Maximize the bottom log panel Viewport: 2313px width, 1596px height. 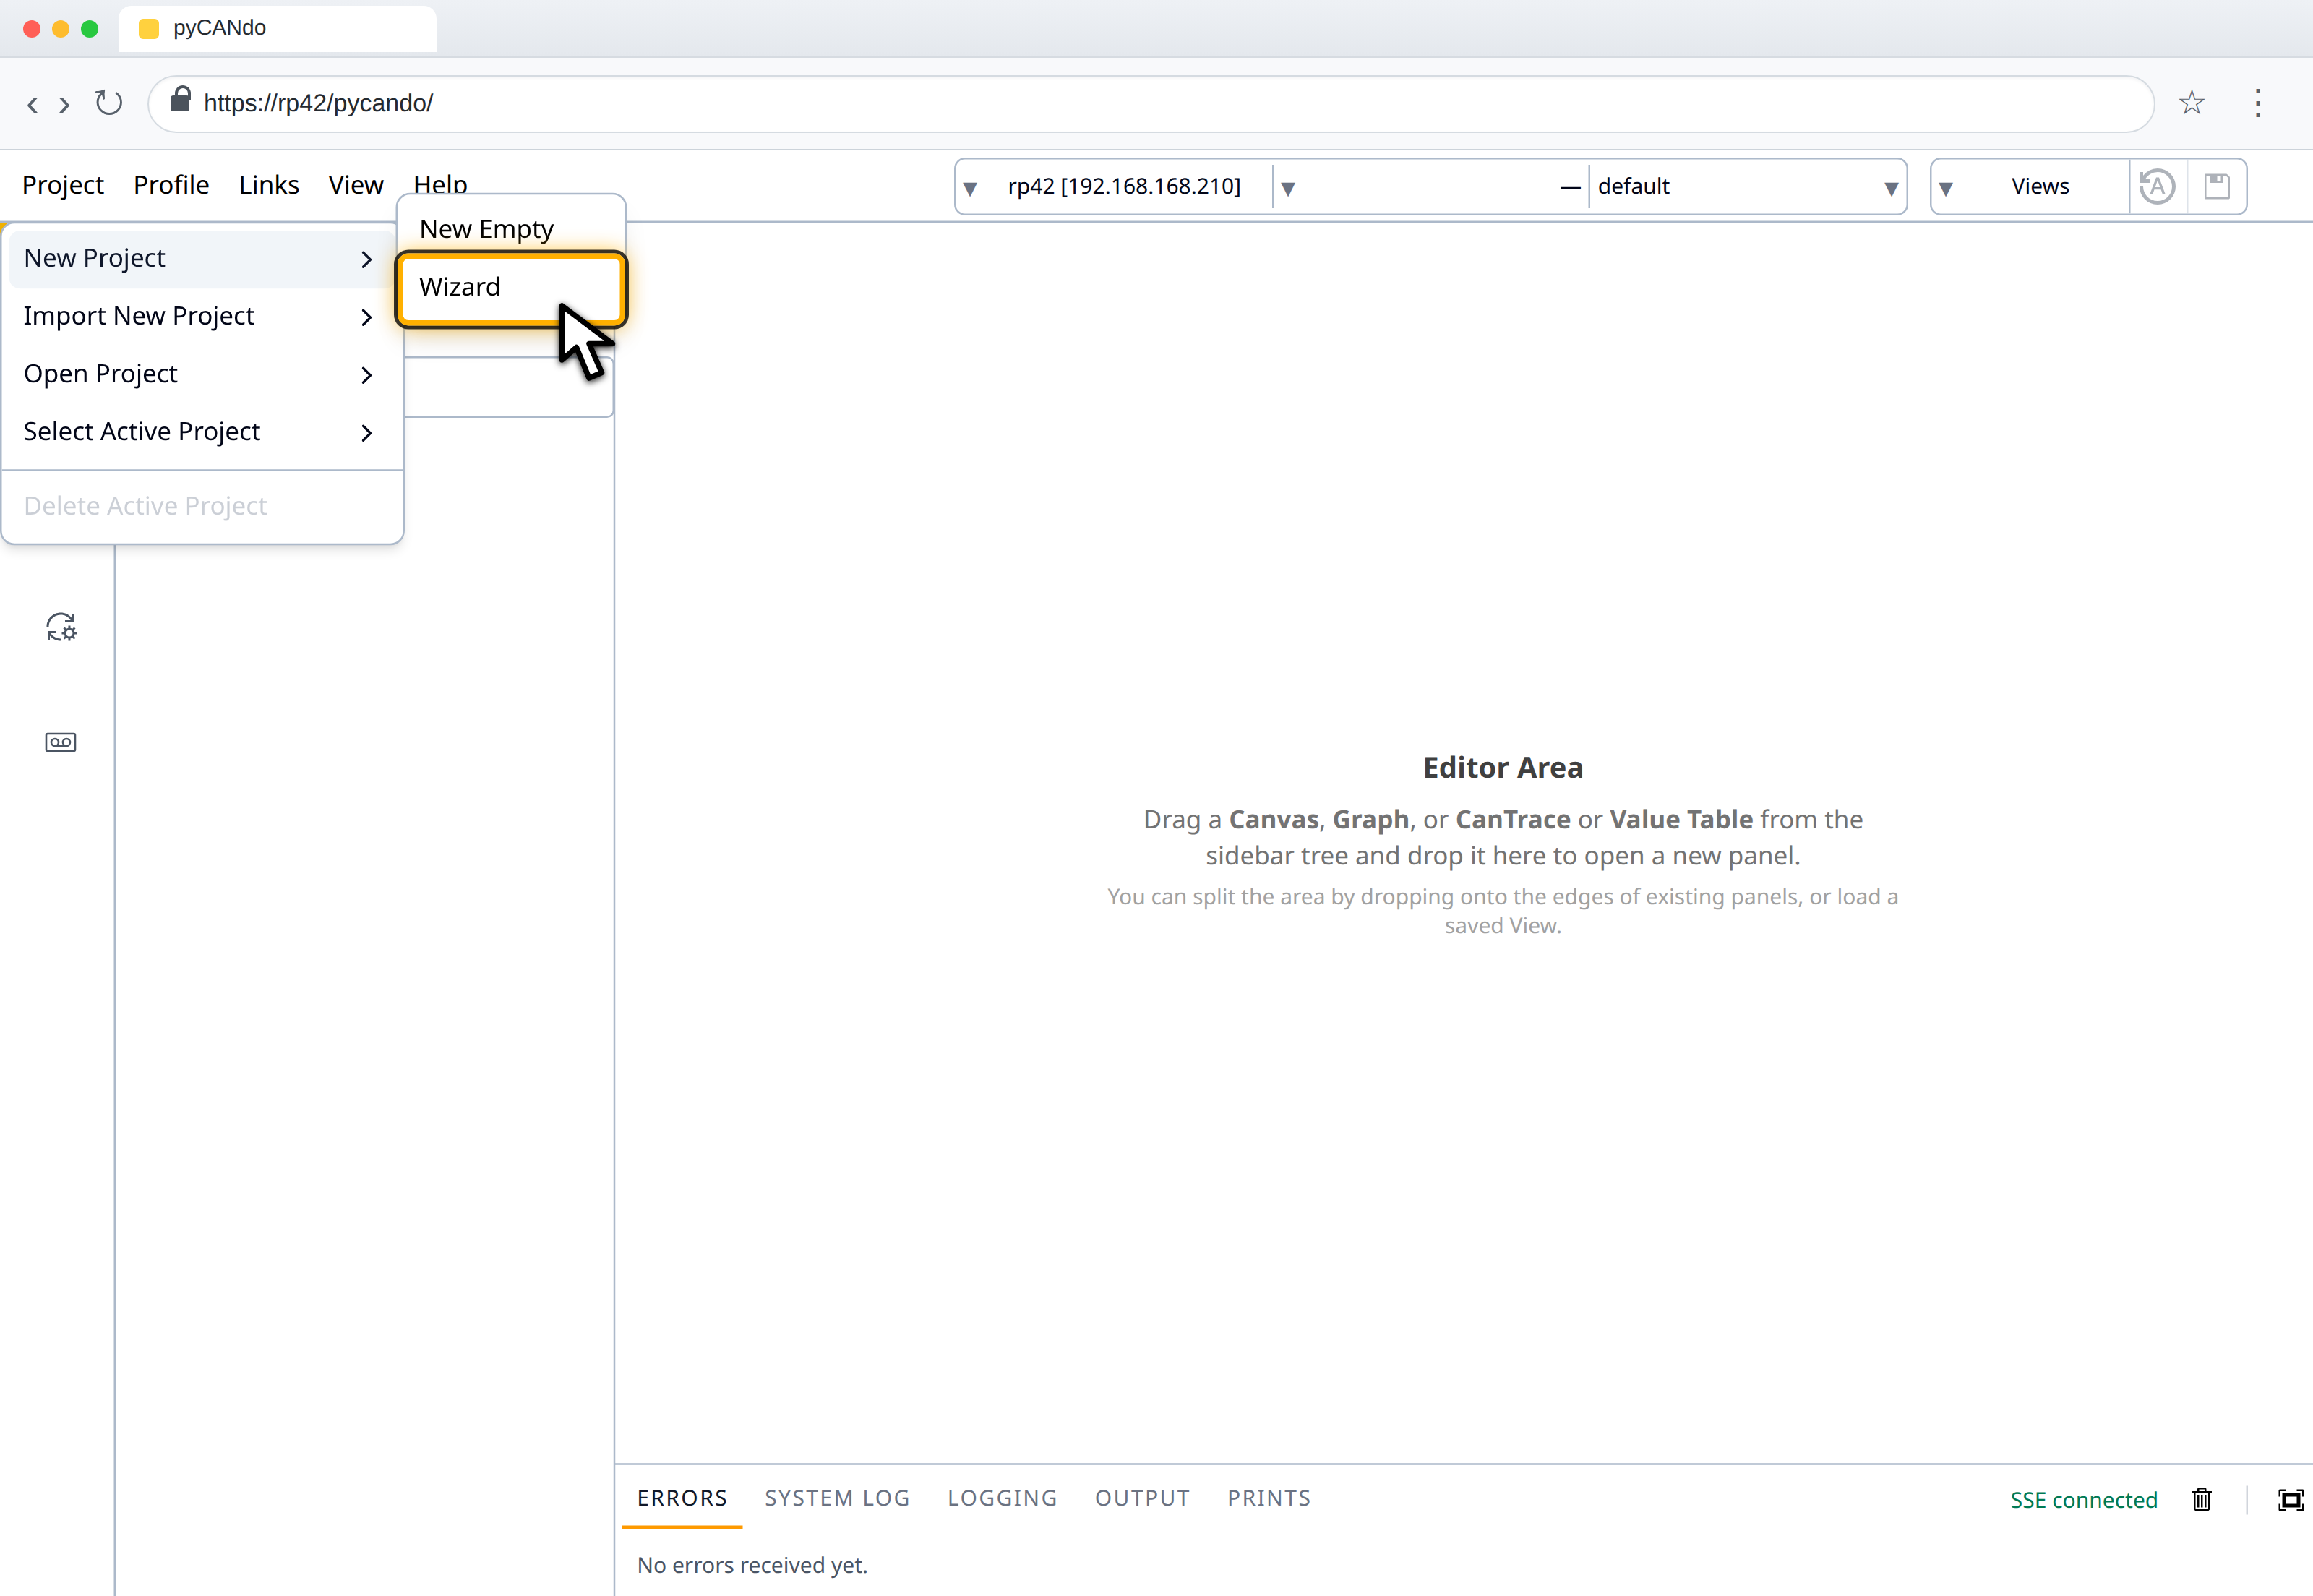click(x=2291, y=1499)
